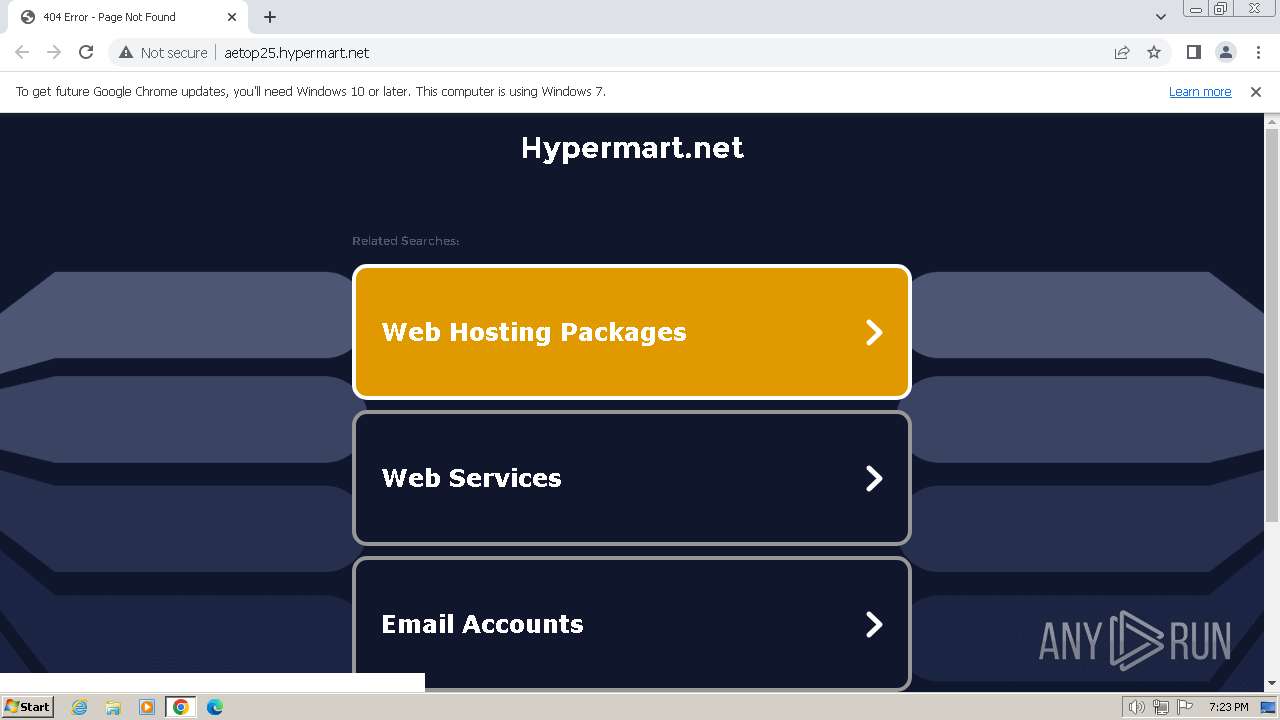Select the 404 Error - Page Not Found tab
This screenshot has height=720, width=1280.
tap(127, 17)
